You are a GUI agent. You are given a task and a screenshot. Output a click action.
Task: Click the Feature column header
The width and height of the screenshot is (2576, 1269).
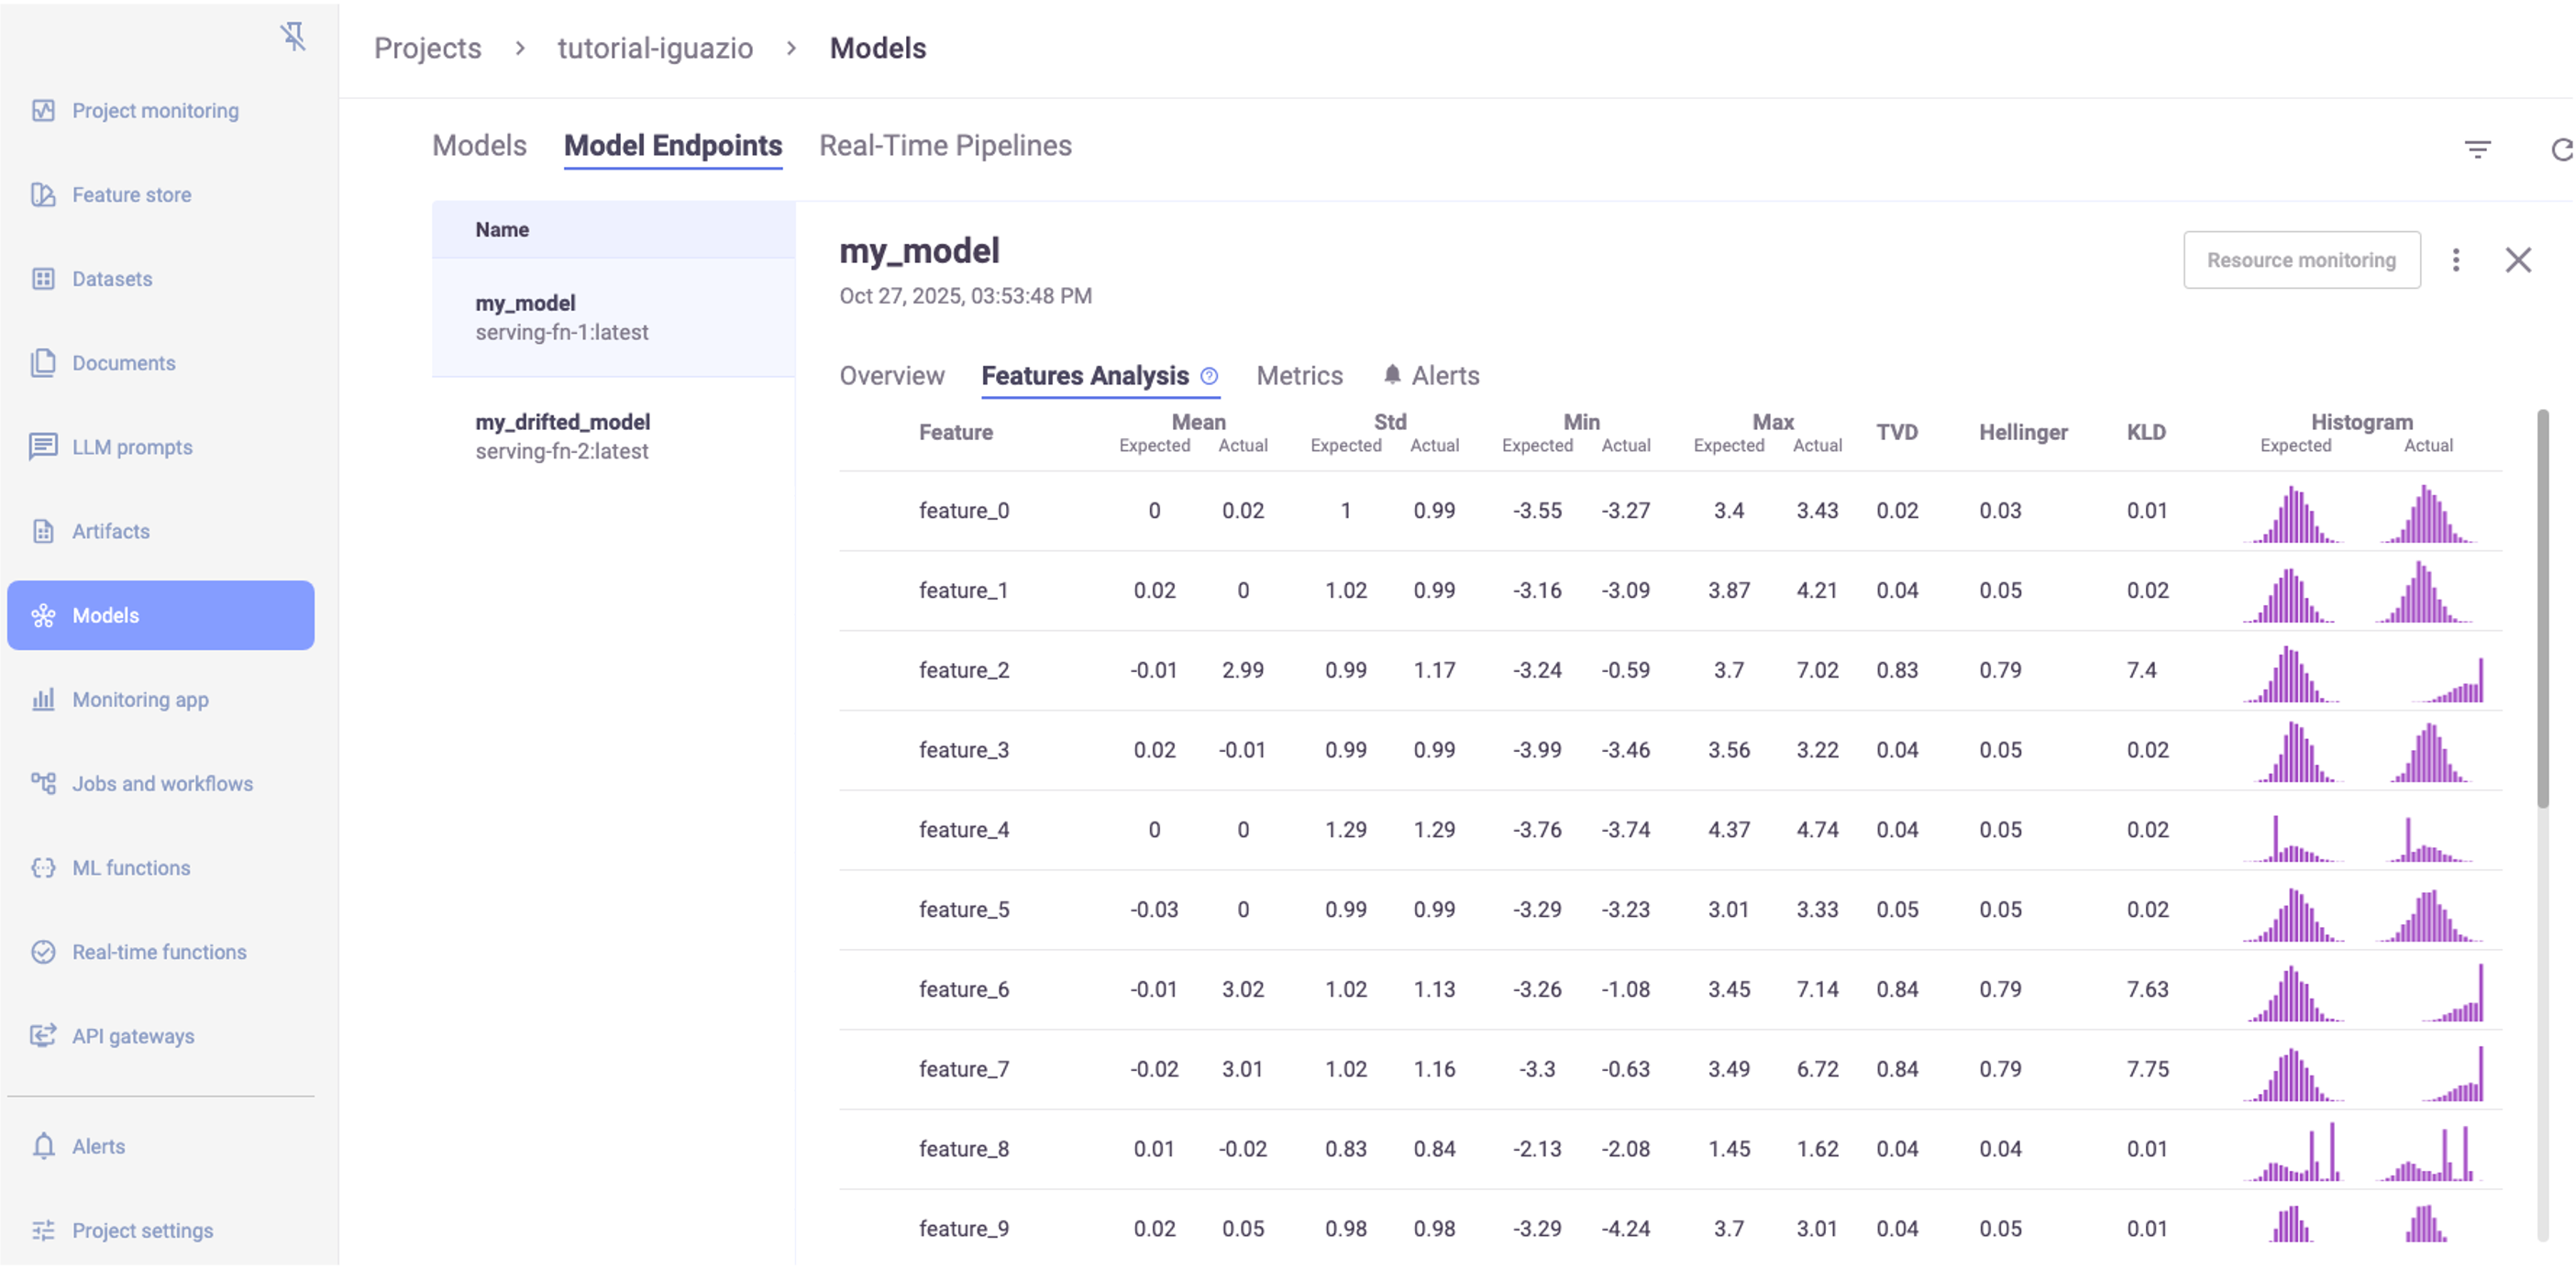point(956,432)
